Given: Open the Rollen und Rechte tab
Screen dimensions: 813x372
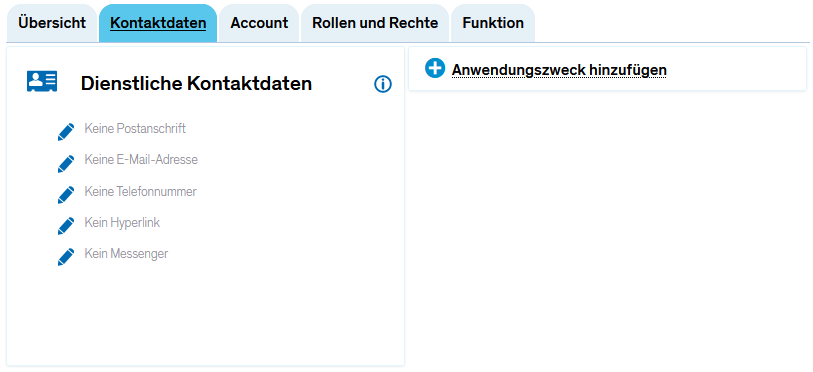Looking at the screenshot, I should pos(375,23).
